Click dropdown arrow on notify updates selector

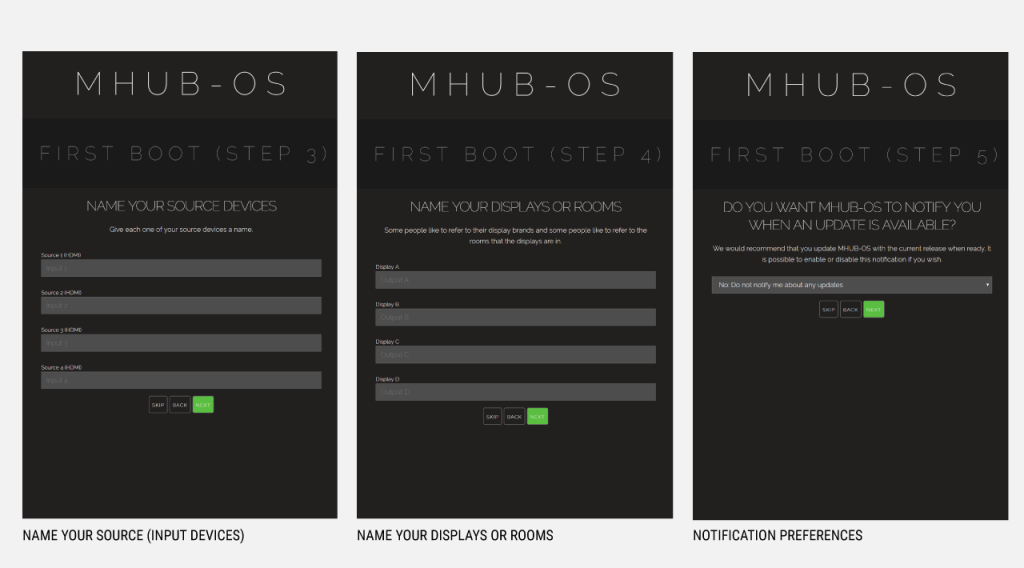pyautogui.click(x=987, y=285)
